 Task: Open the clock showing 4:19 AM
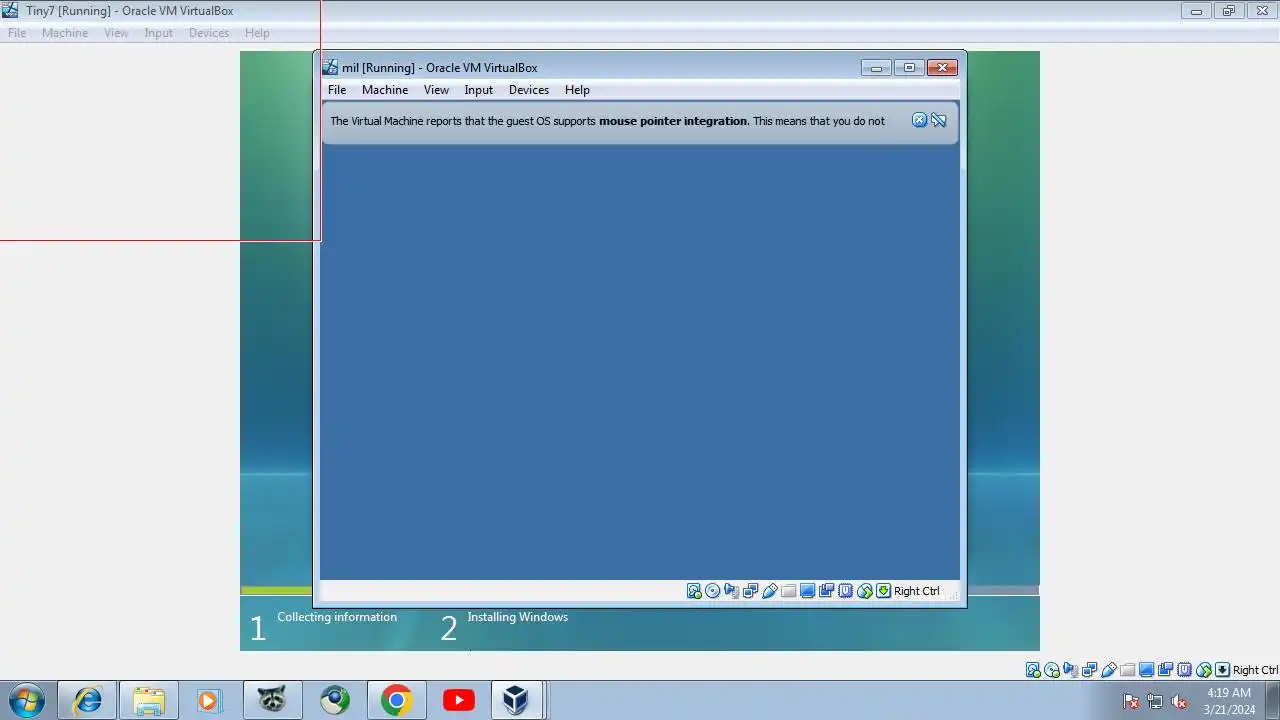tap(1229, 701)
